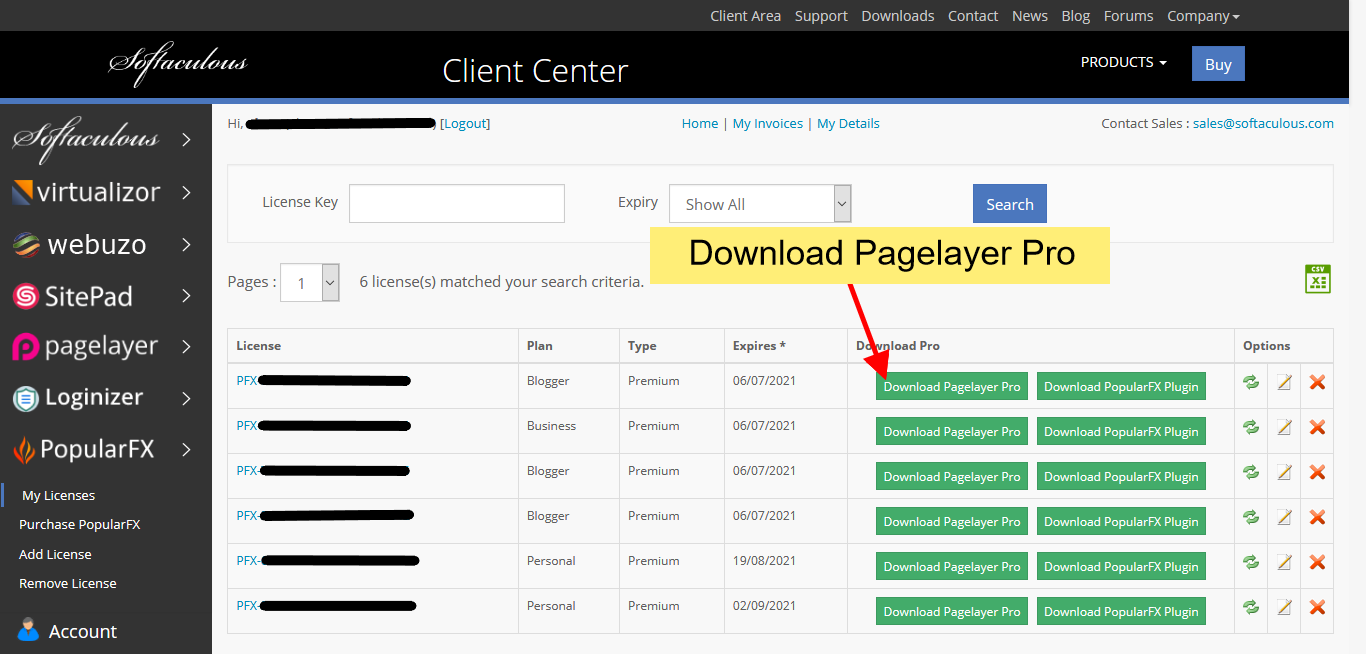Viewport: 1366px width, 654px height.
Task: Open News in top menu
Action: pyautogui.click(x=1030, y=16)
